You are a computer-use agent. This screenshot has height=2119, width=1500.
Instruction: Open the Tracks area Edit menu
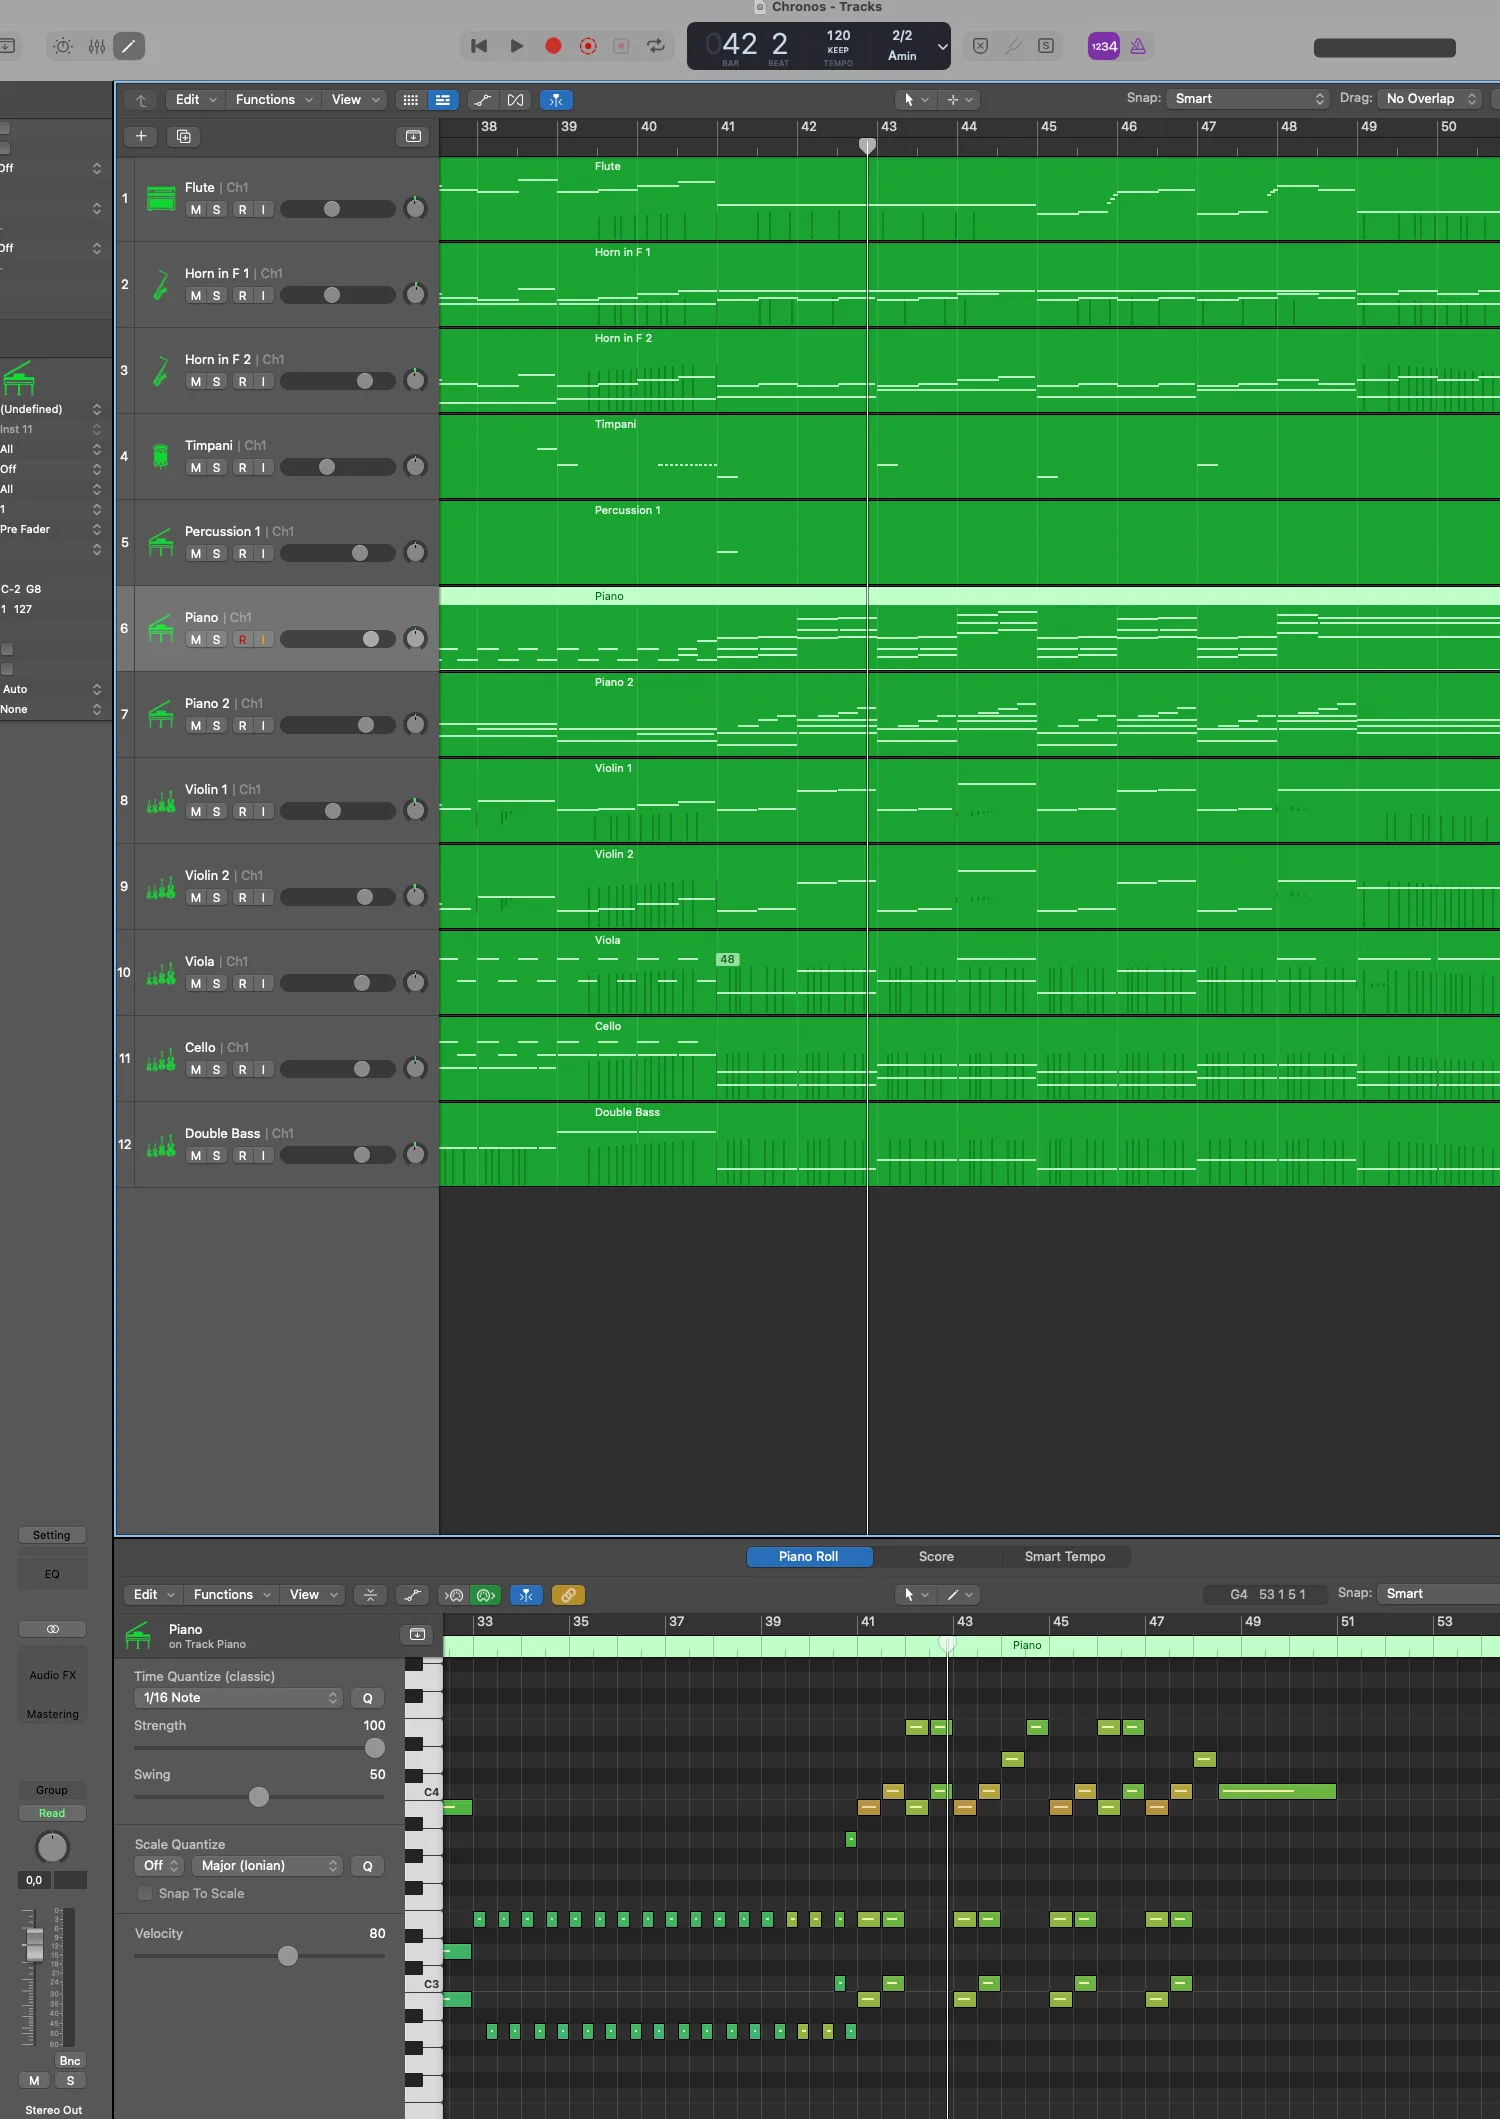tap(196, 100)
